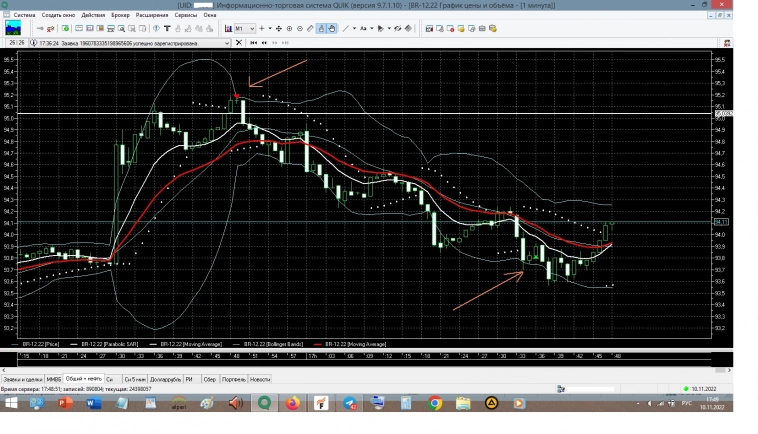Image resolution: width=758 pixels, height=434 pixels.
Task: Click the PowerPoint icon in taskbar
Action: pos(65,403)
